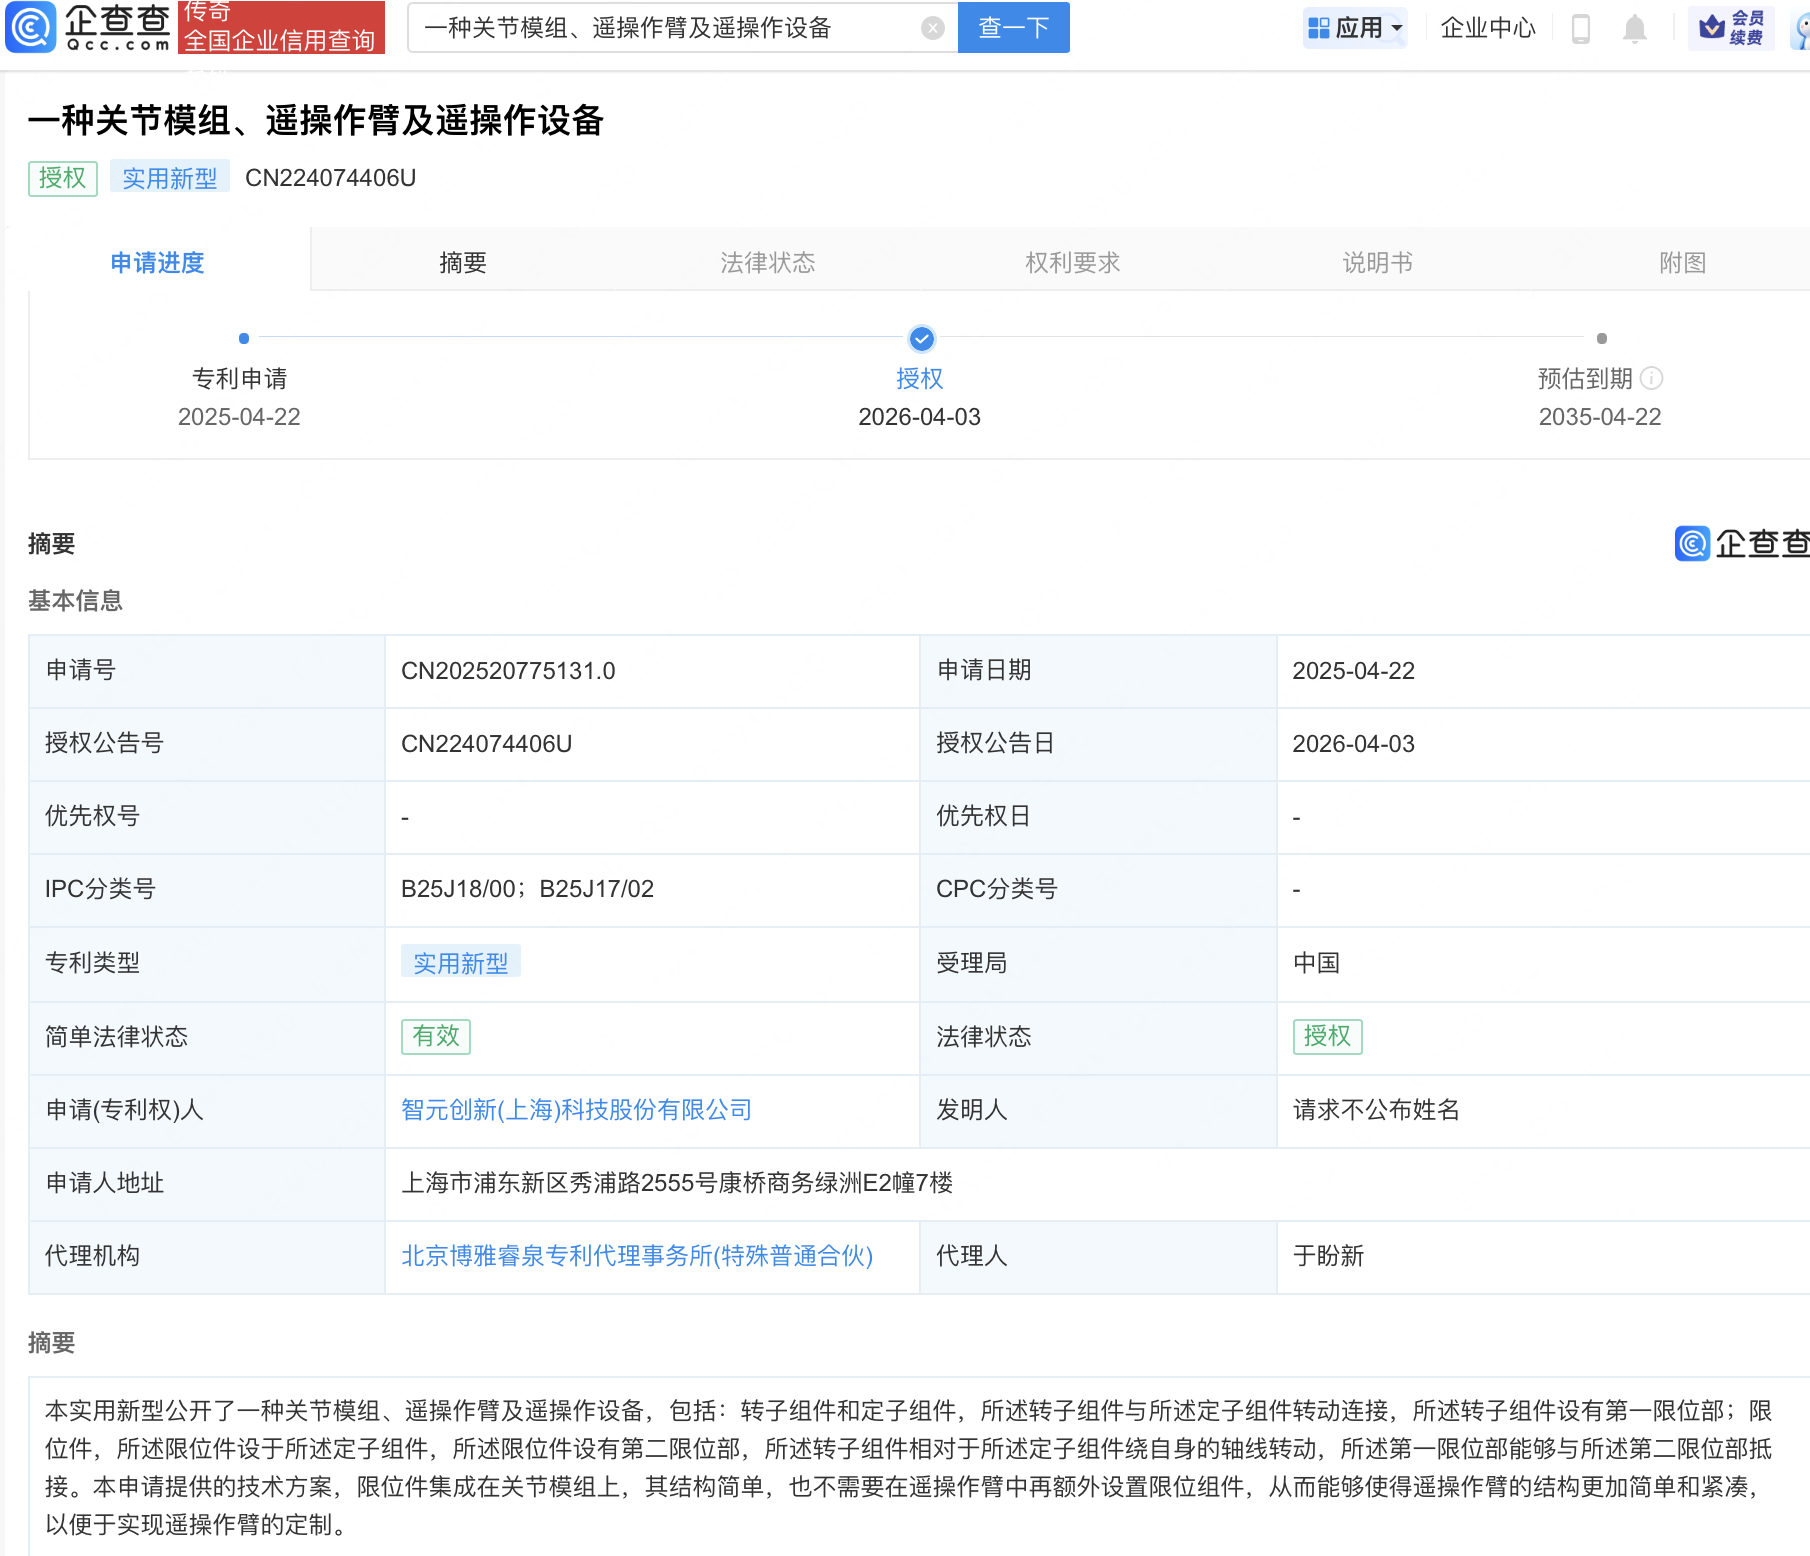1810x1556 pixels.
Task: Open the 权利要求 tab
Action: click(1072, 262)
